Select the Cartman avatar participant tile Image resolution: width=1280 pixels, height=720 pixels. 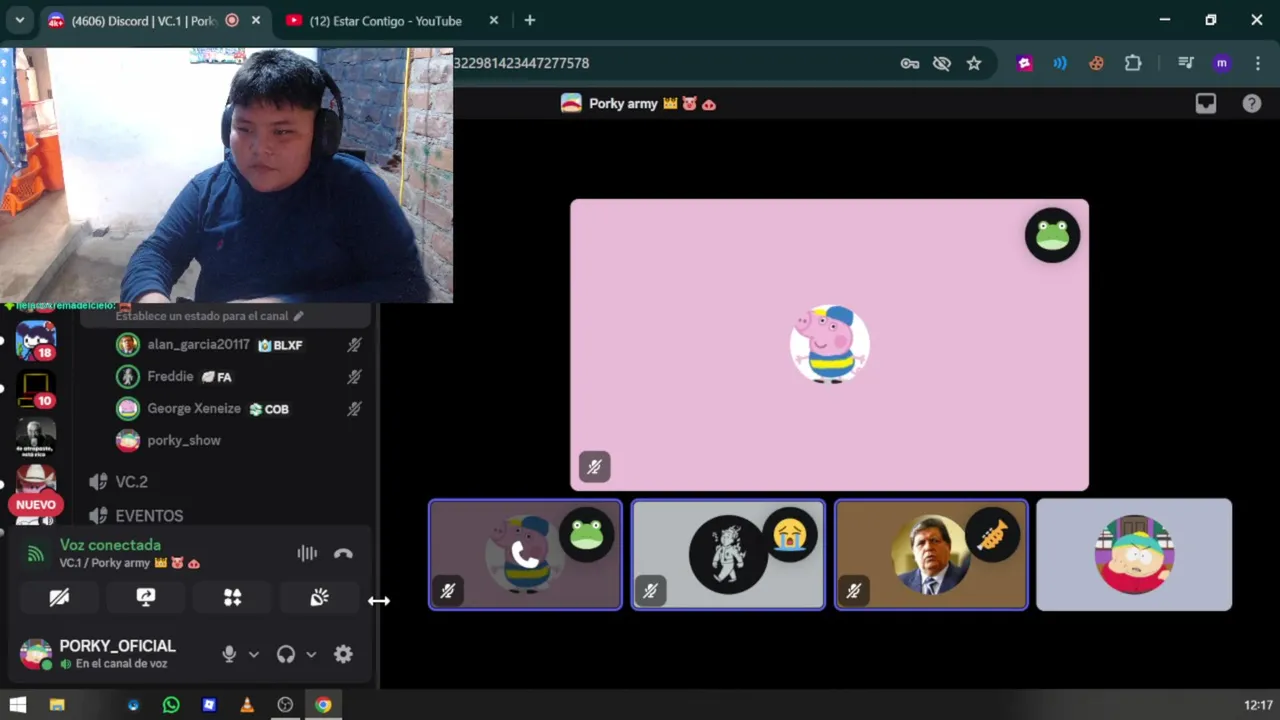pyautogui.click(x=1134, y=554)
